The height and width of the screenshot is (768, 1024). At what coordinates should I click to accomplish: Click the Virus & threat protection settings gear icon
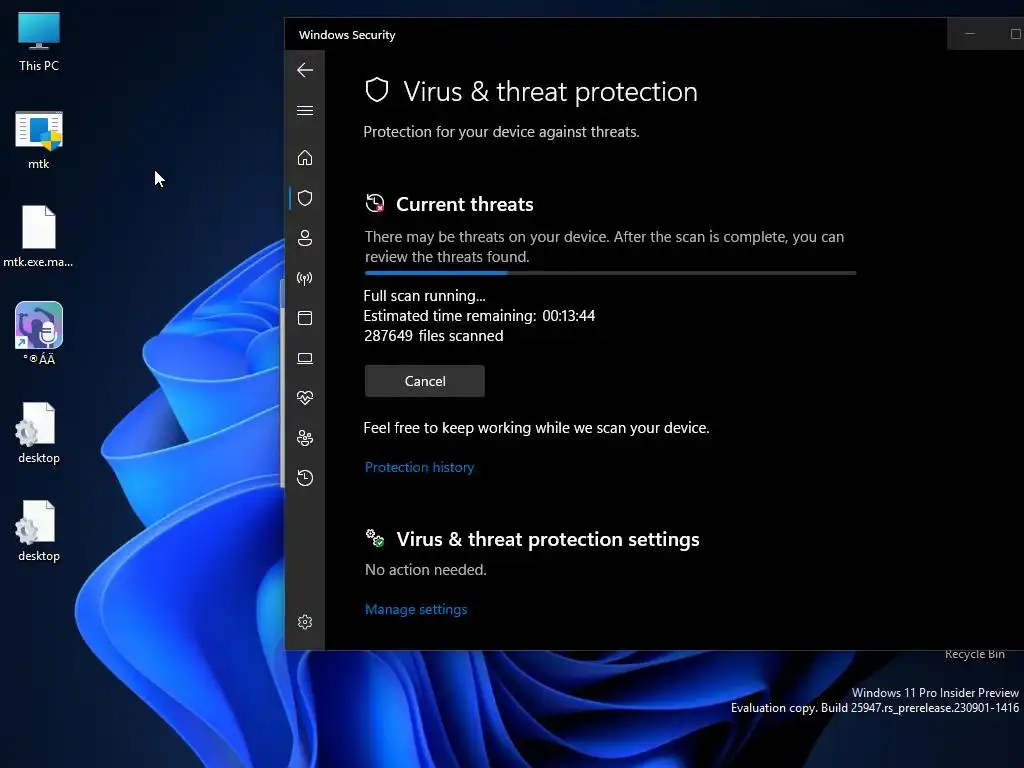375,538
